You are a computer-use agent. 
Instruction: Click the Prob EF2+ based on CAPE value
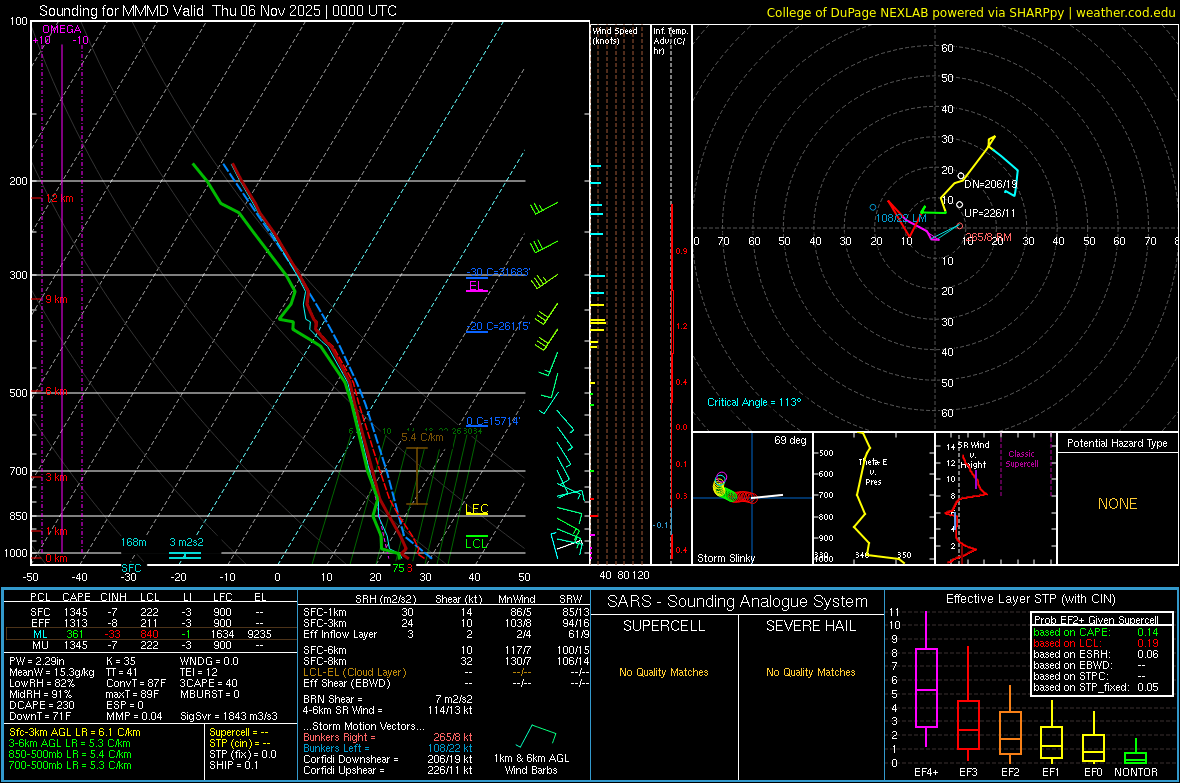coord(1096,632)
